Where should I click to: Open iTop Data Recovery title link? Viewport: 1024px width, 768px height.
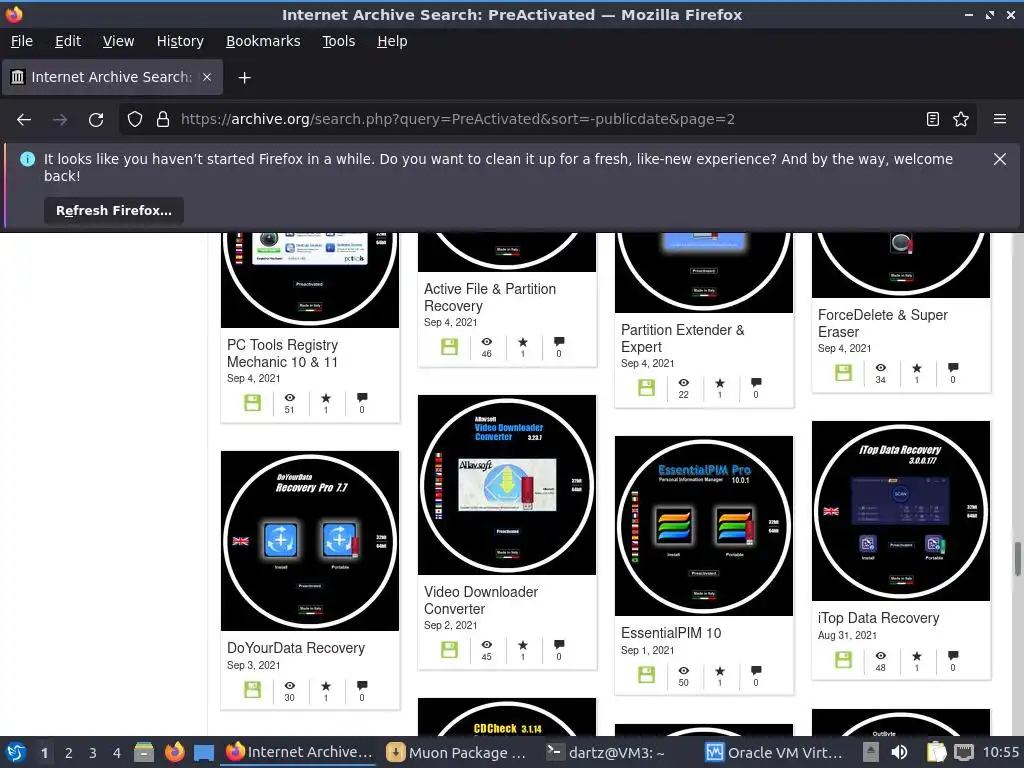pyautogui.click(x=878, y=618)
